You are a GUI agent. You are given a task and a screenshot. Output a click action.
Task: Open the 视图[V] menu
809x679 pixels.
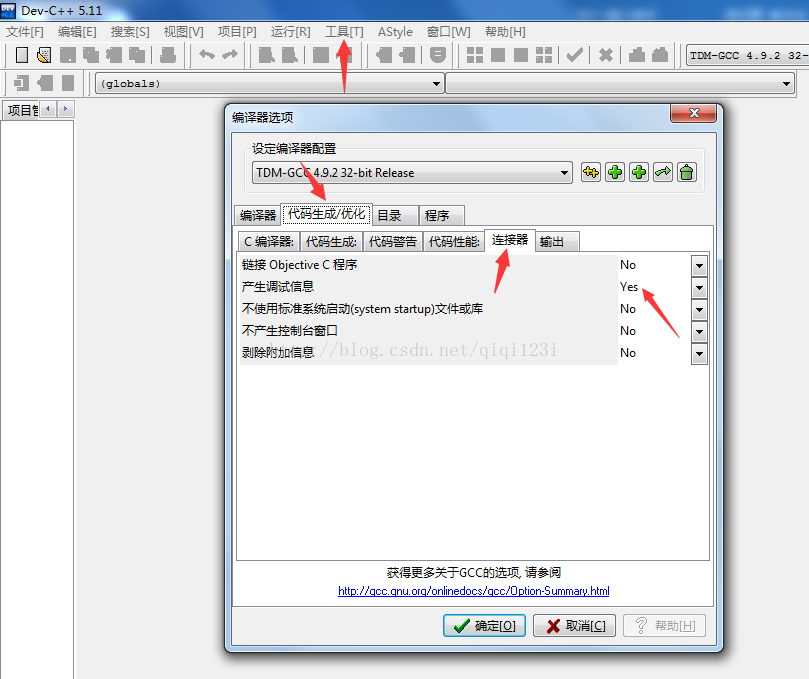[x=184, y=32]
